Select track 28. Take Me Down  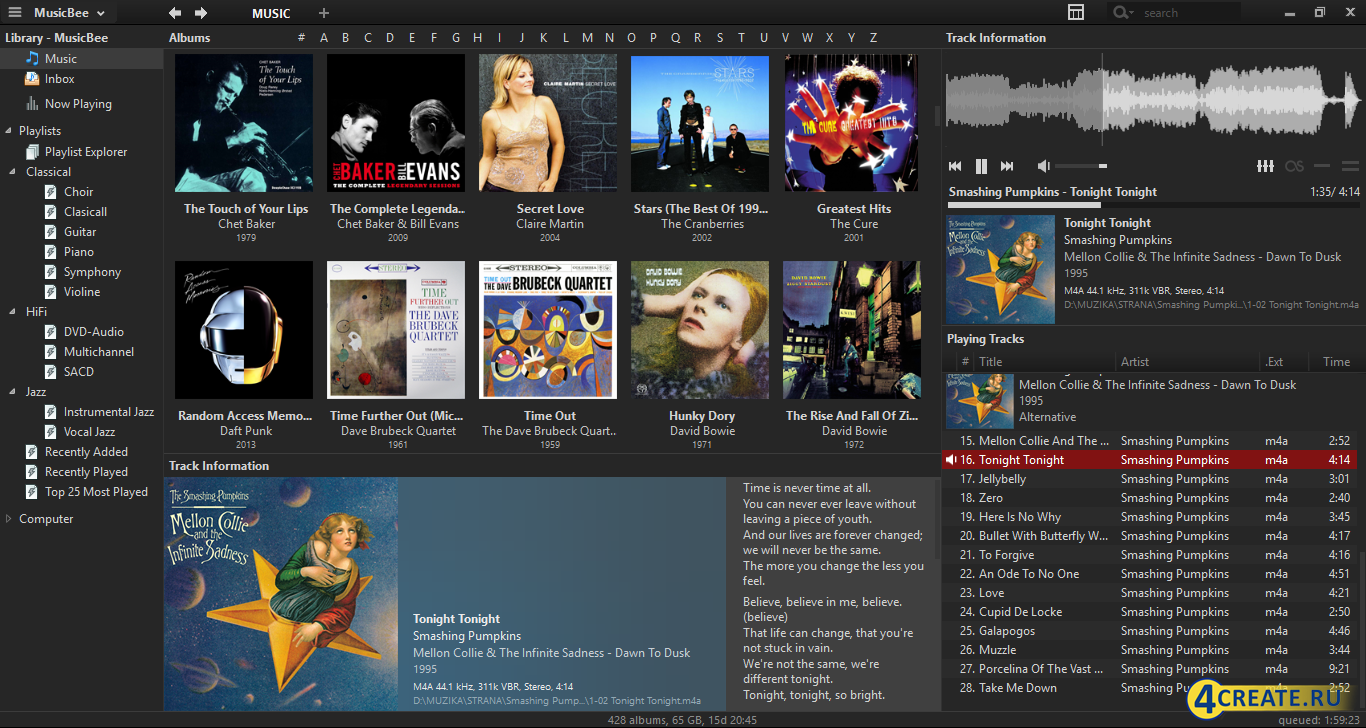coord(1150,688)
